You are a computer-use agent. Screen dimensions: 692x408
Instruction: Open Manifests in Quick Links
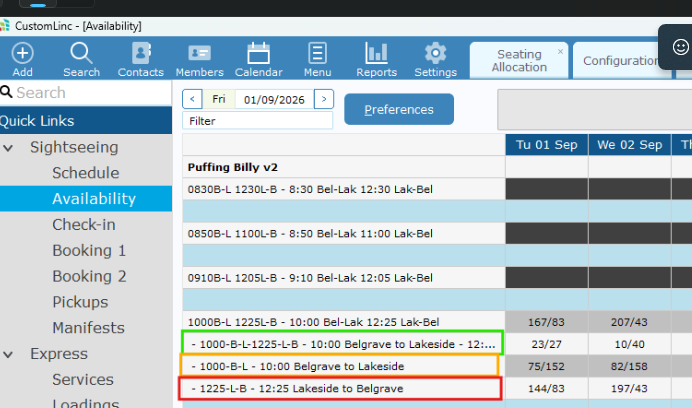pos(88,328)
